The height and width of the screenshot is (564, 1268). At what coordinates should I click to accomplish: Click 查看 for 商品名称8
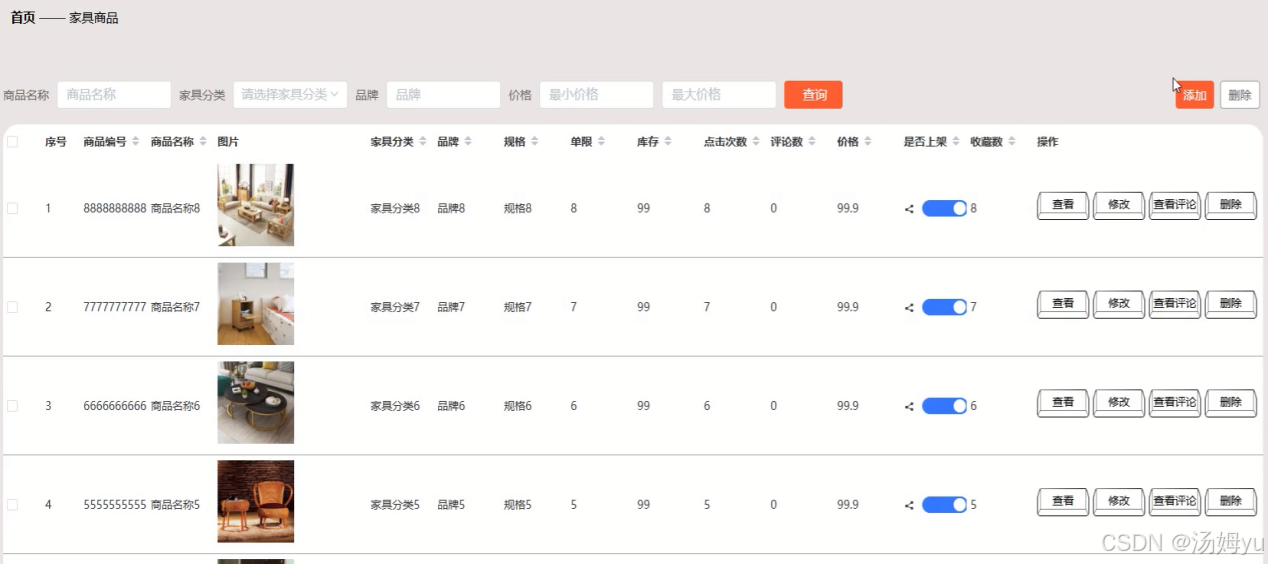click(x=1063, y=206)
